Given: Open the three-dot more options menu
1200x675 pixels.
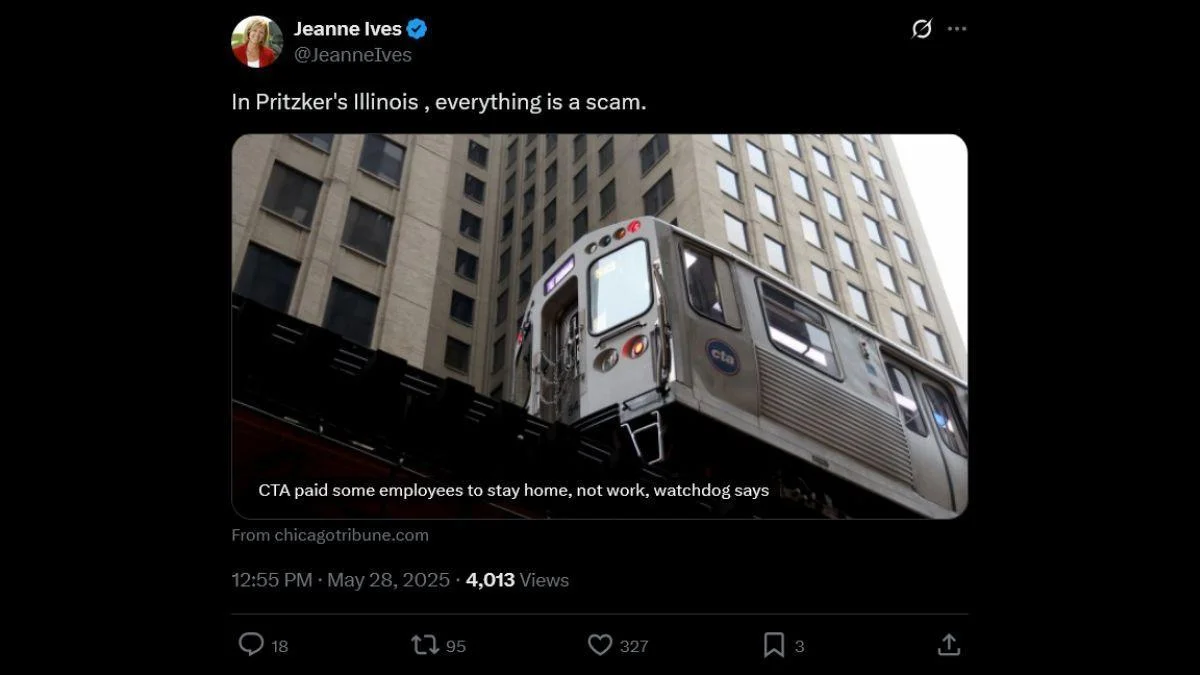Looking at the screenshot, I should [957, 29].
